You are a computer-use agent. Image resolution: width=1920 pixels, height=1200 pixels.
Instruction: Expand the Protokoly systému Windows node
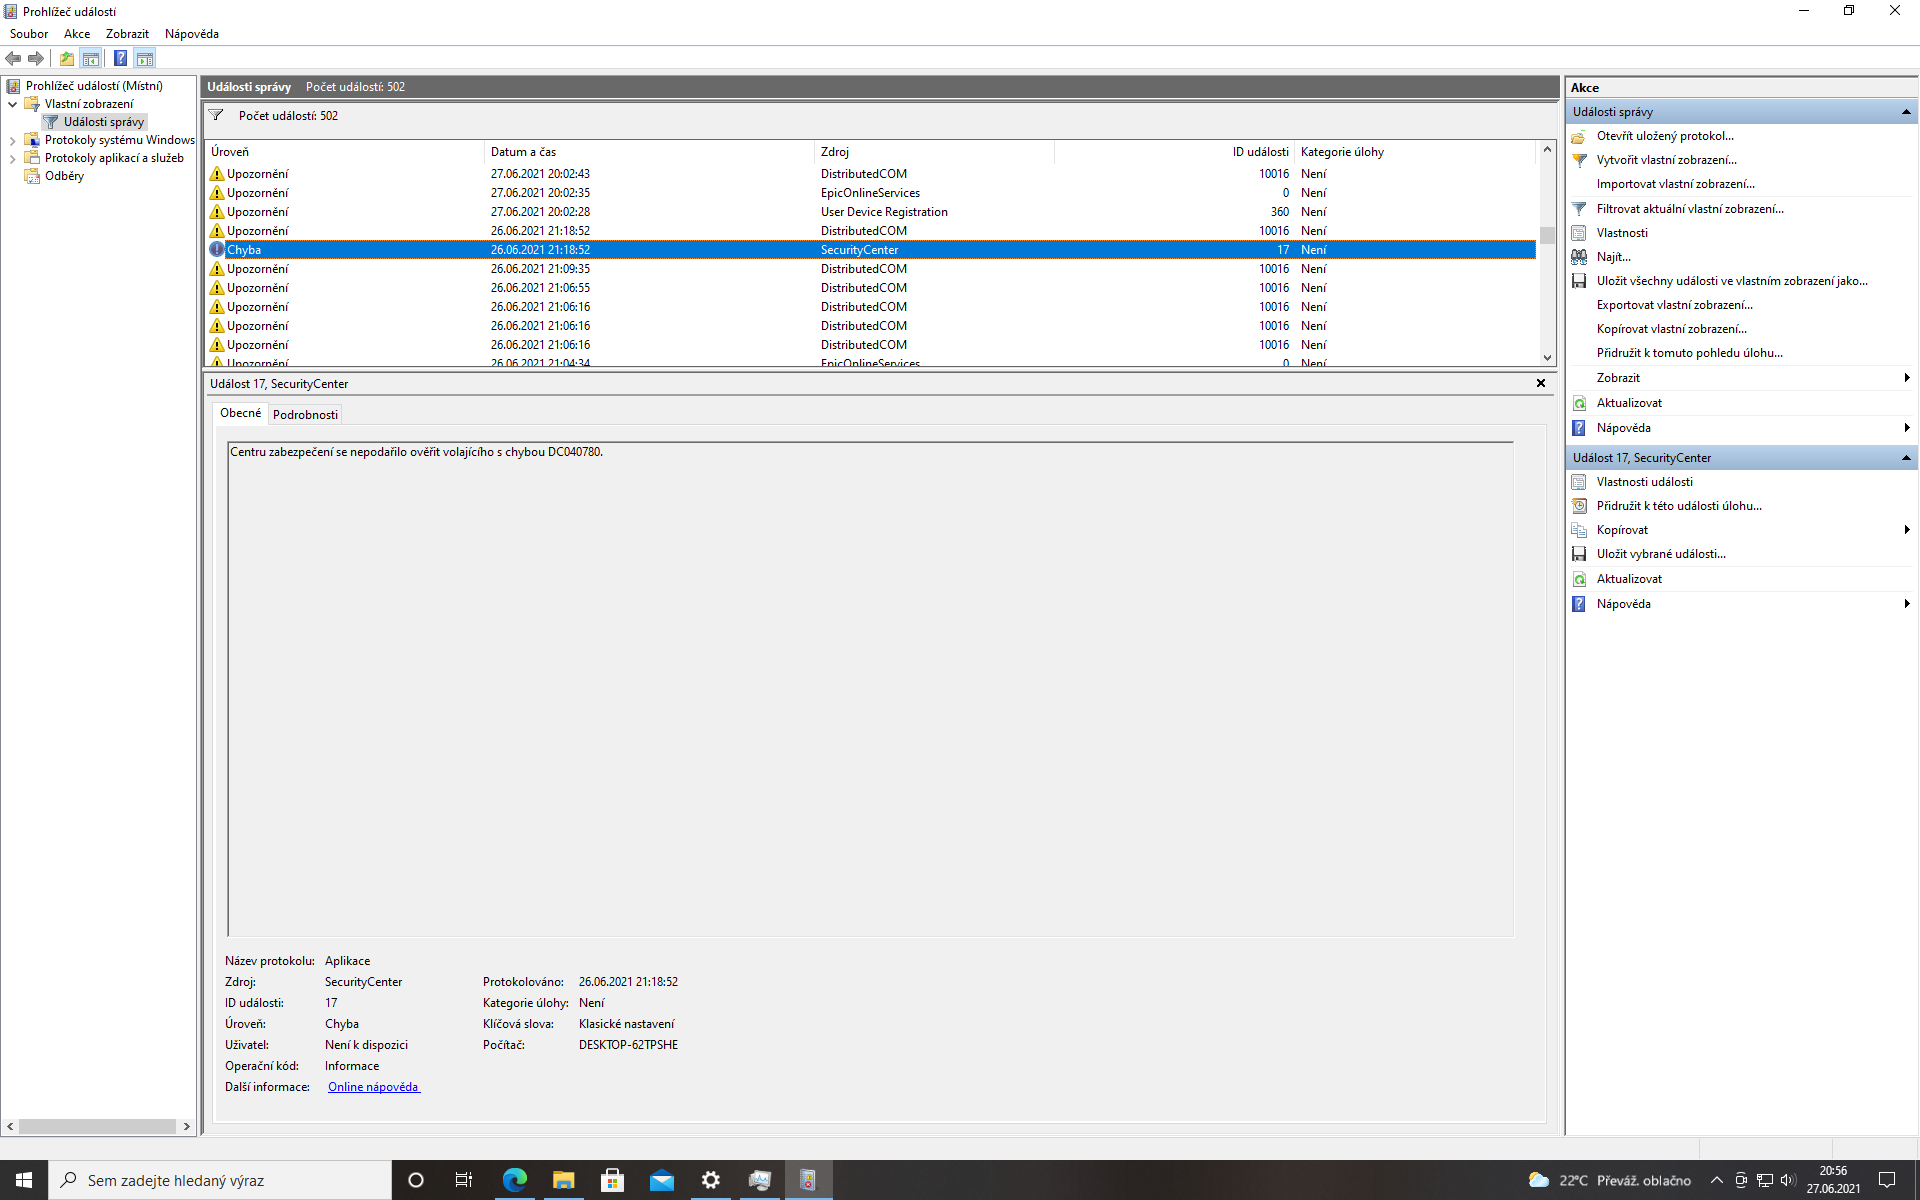click(12, 141)
